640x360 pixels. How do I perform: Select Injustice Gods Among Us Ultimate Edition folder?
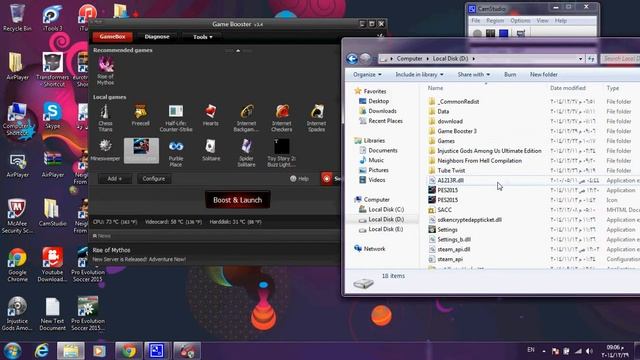point(489,151)
